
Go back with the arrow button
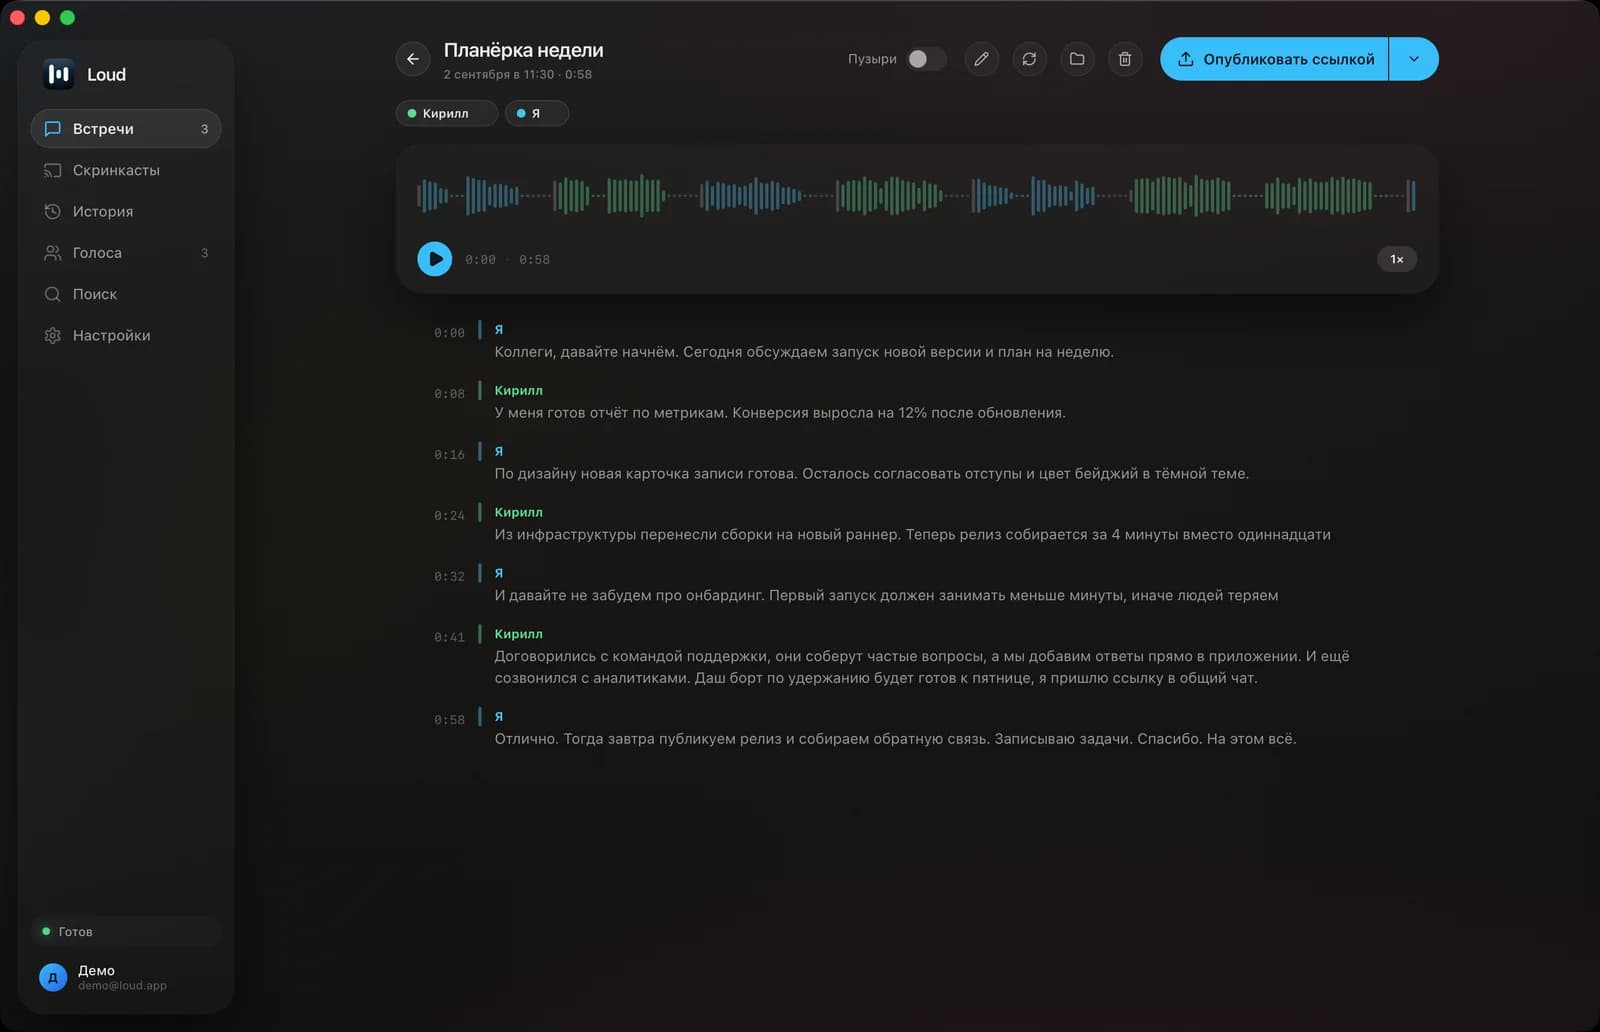point(412,59)
